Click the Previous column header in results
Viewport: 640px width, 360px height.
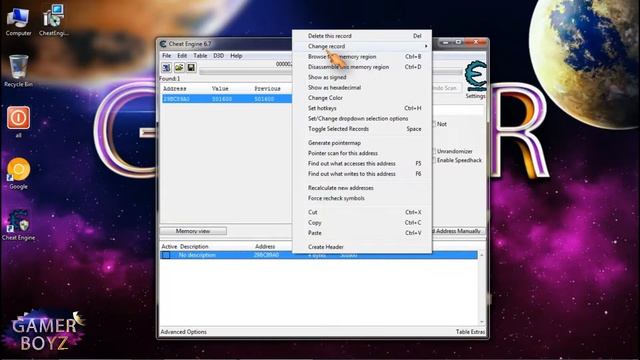coord(267,89)
